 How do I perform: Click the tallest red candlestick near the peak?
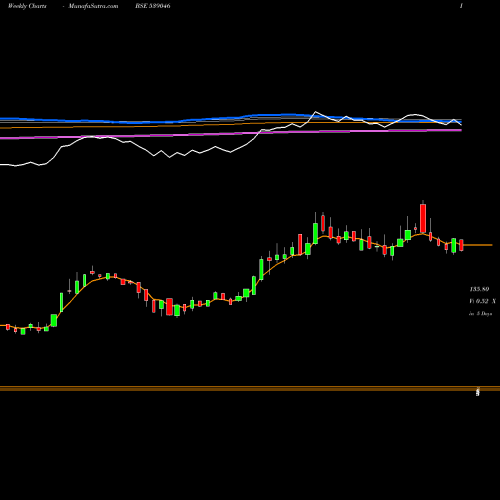coord(423,218)
